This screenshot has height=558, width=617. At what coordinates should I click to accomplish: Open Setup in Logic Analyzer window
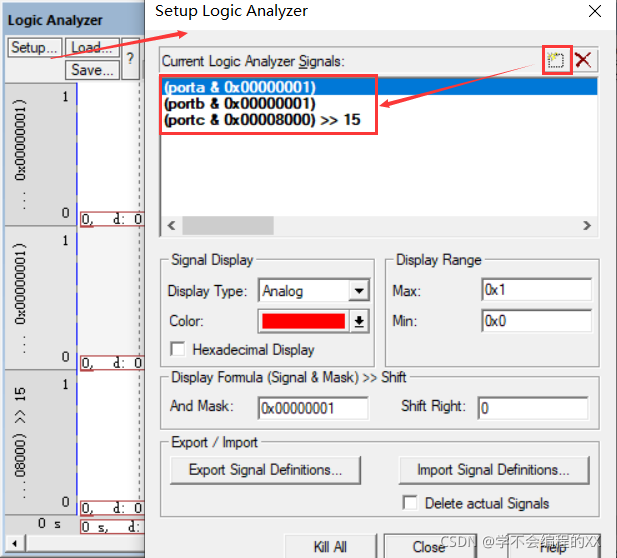point(35,48)
